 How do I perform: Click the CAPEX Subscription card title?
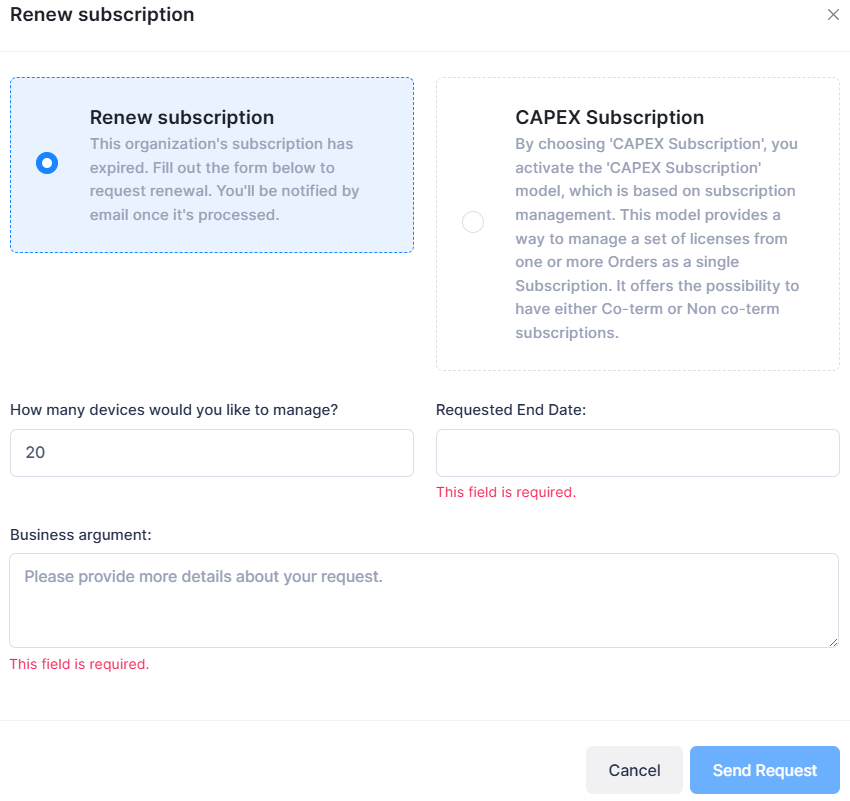tap(610, 118)
